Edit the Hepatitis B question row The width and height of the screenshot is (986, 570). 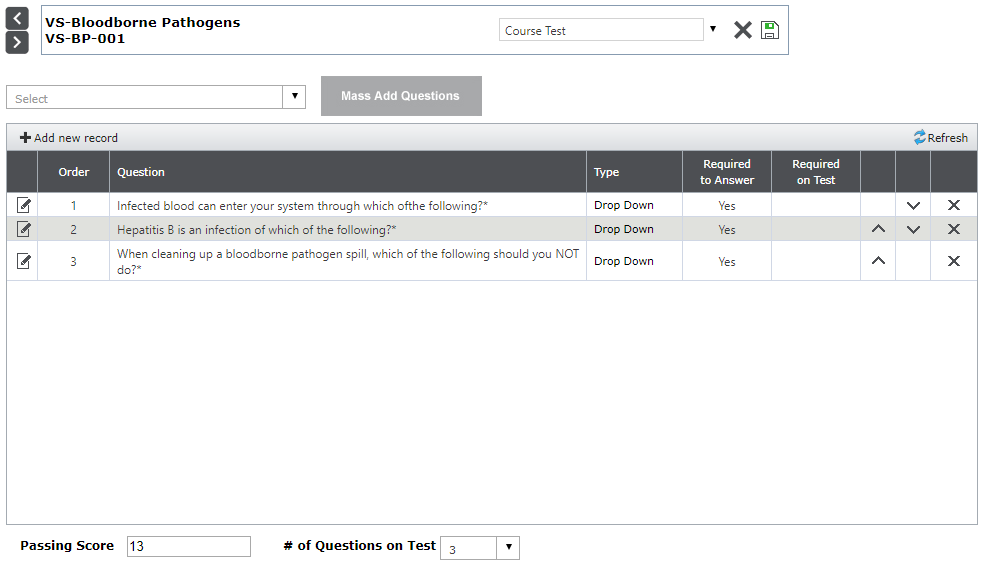24,229
